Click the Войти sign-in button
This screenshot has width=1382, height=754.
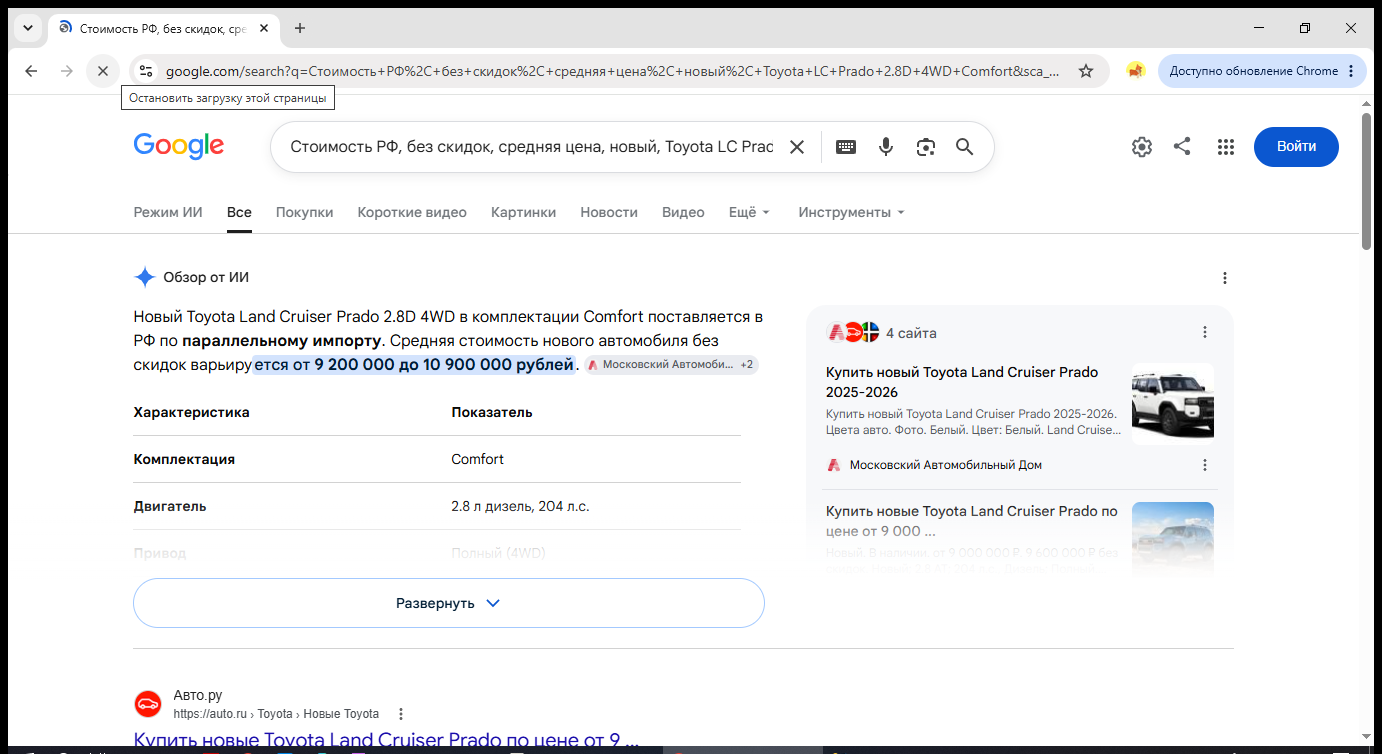click(1296, 147)
